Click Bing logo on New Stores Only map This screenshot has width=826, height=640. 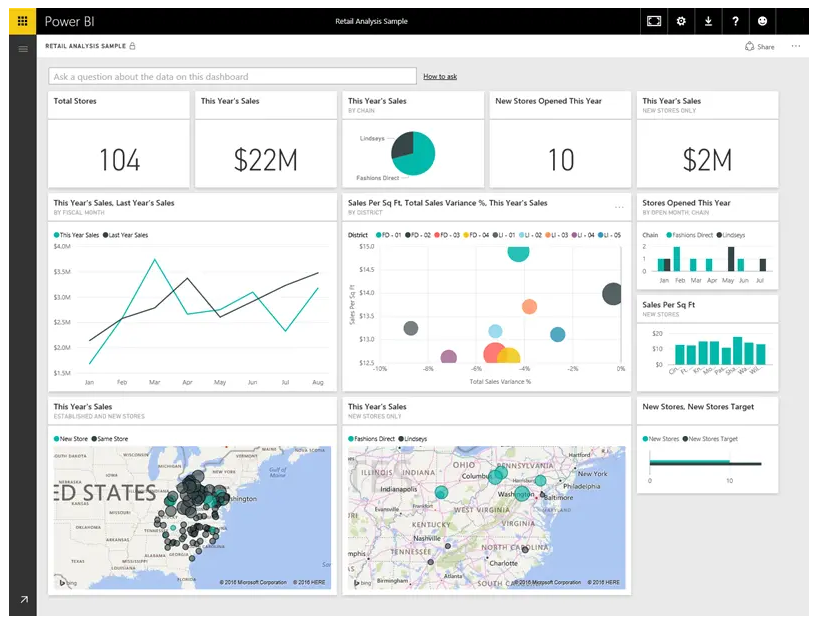[x=362, y=583]
